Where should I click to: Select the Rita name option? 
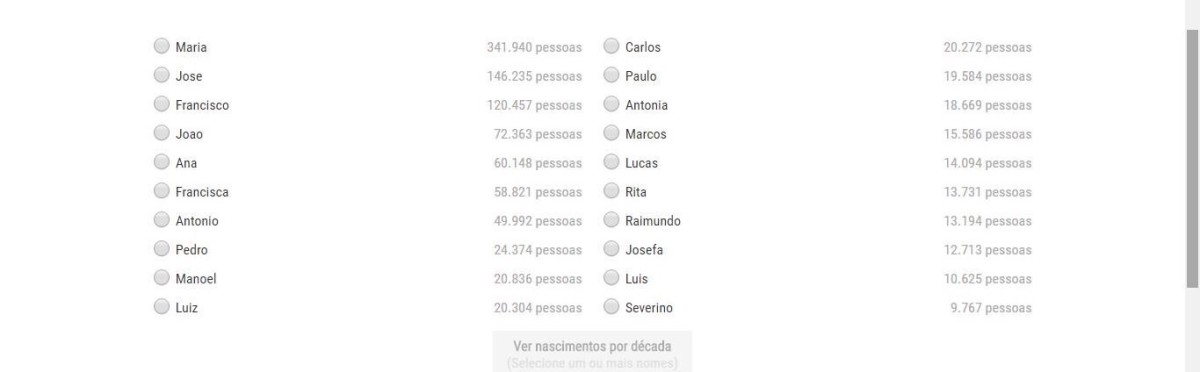(x=611, y=191)
